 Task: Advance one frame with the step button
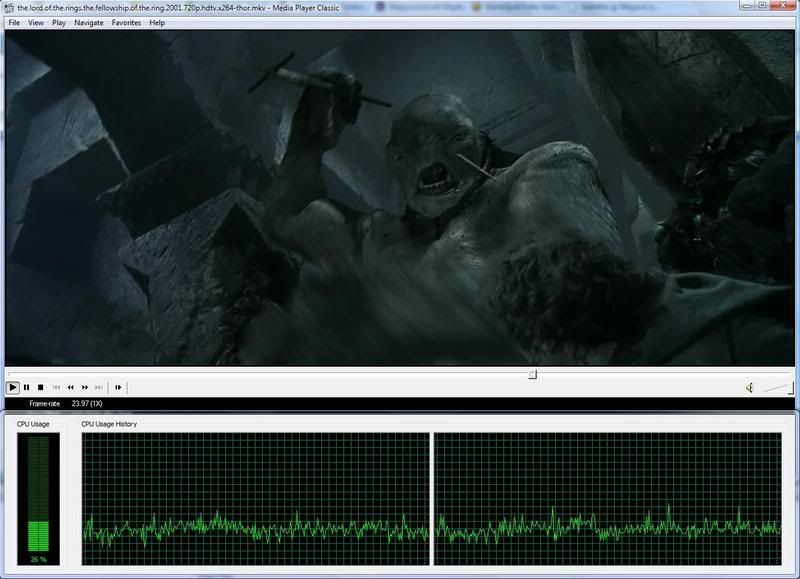(118, 387)
